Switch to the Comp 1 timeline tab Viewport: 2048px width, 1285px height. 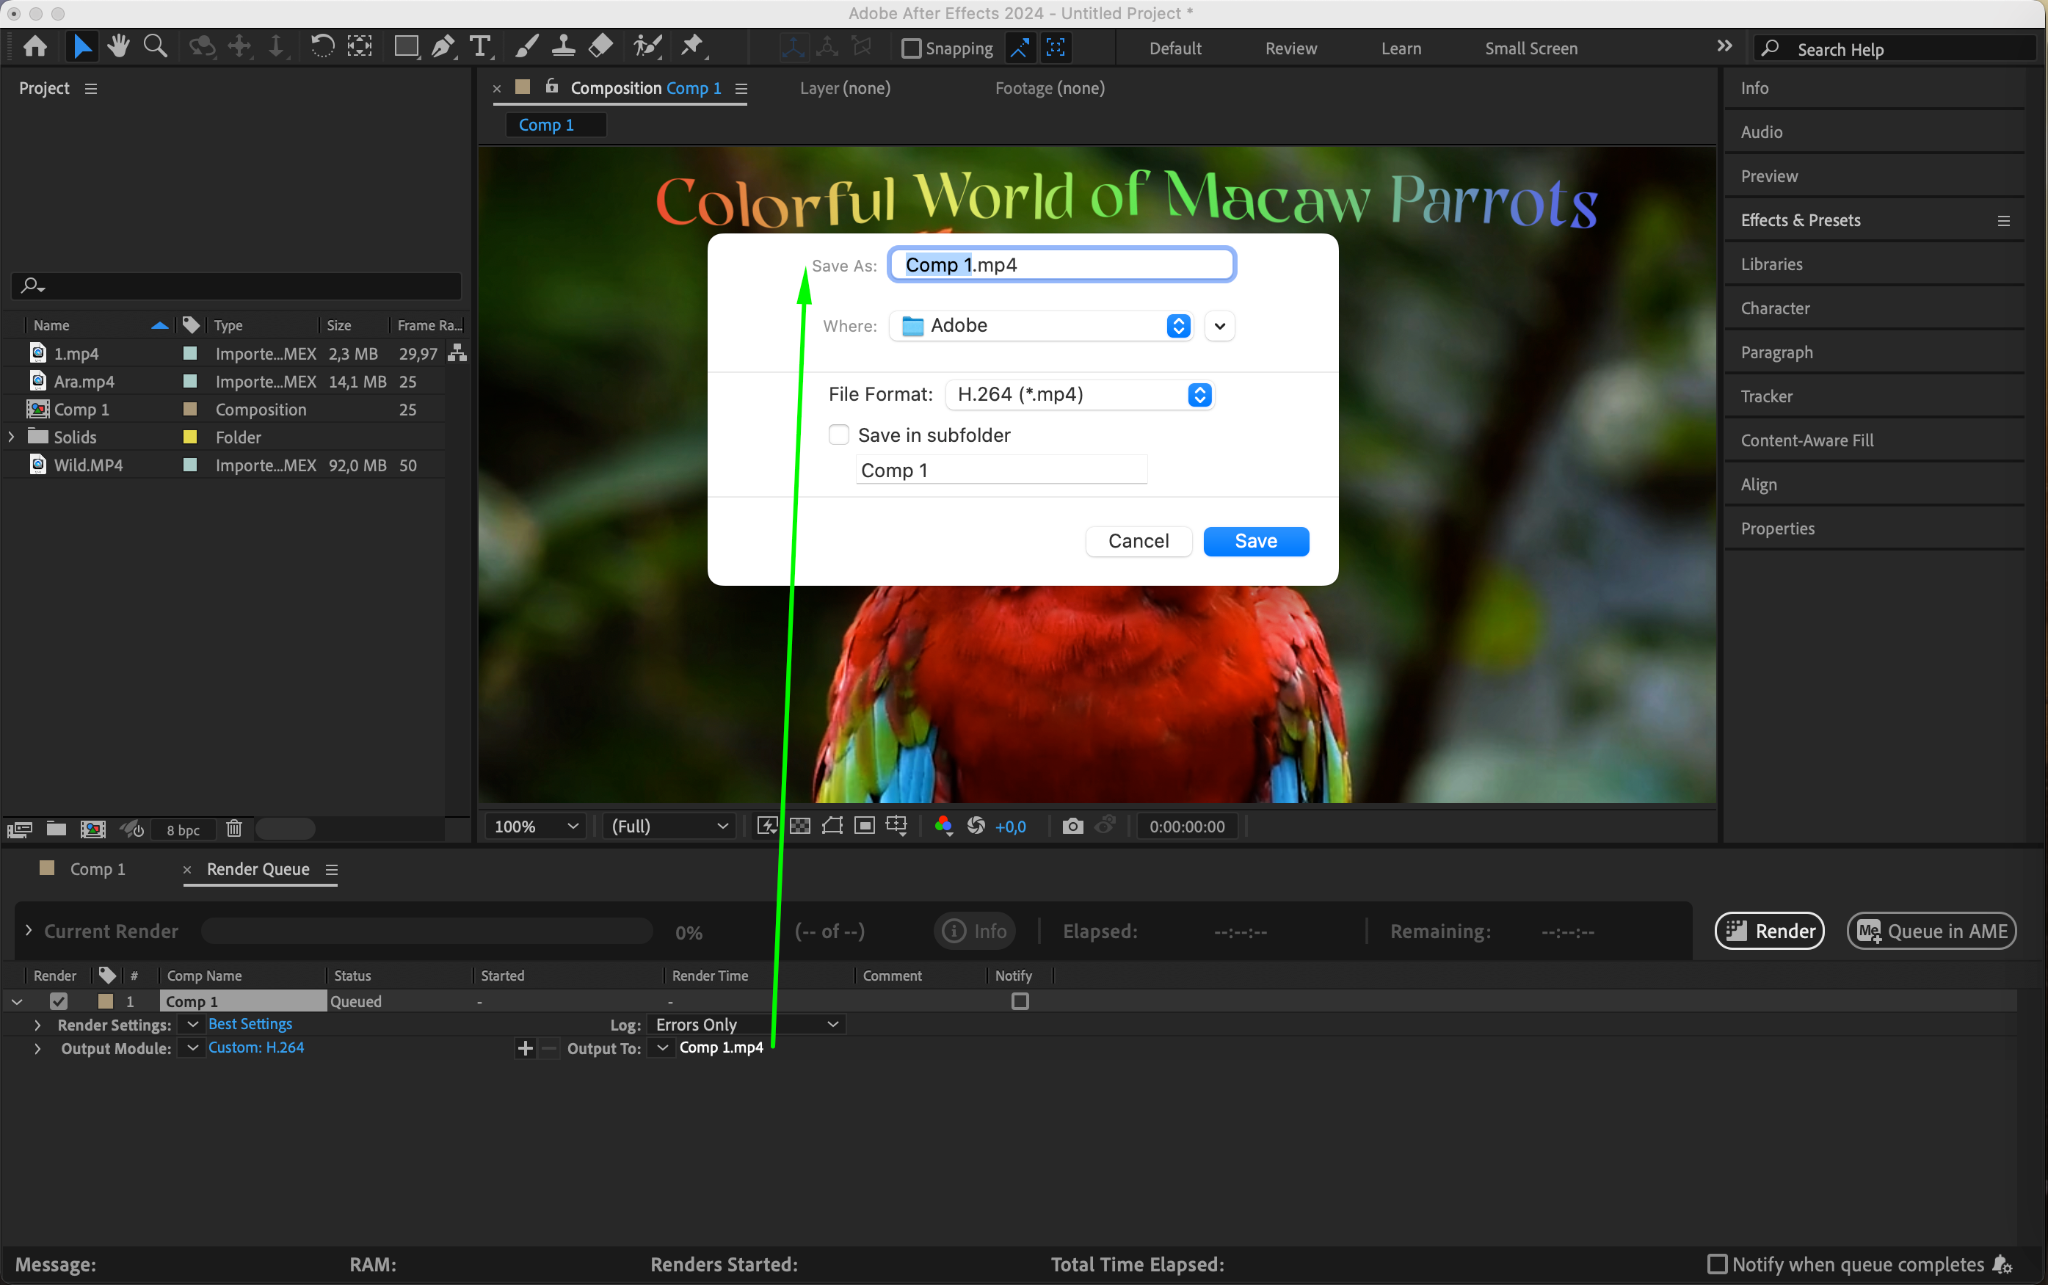[97, 869]
